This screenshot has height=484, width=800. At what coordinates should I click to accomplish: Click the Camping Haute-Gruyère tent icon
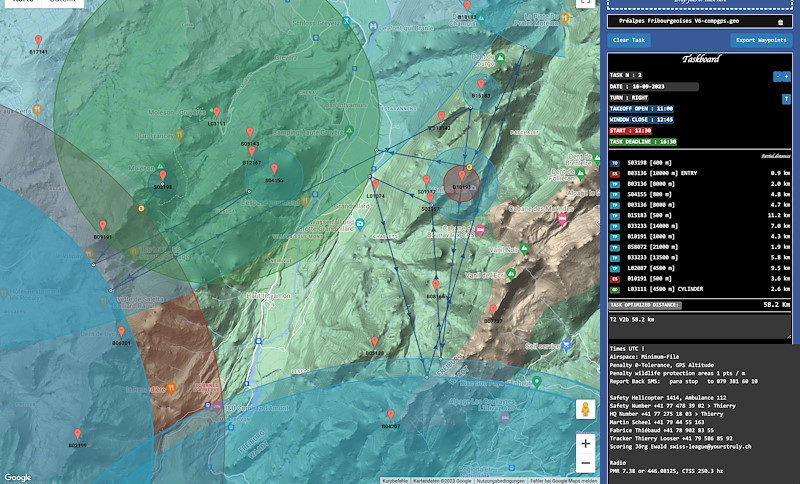[348, 131]
